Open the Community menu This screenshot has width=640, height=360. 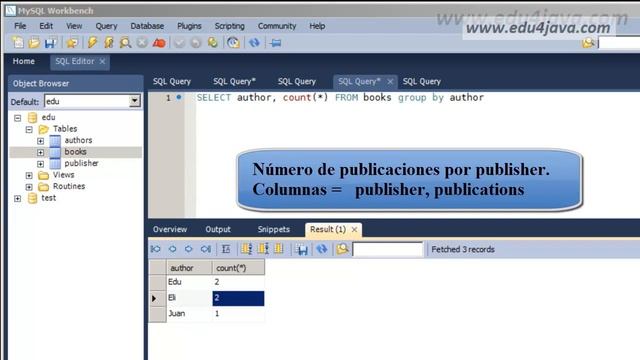tap(277, 26)
